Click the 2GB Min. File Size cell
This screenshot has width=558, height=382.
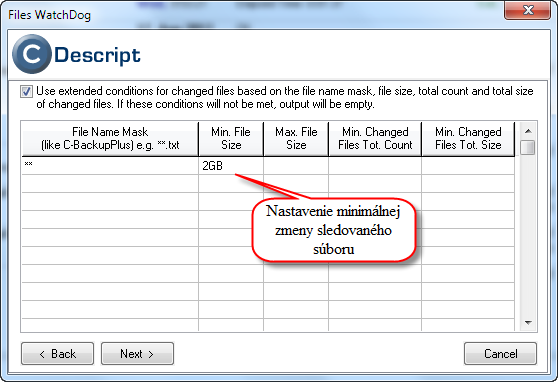tap(231, 166)
